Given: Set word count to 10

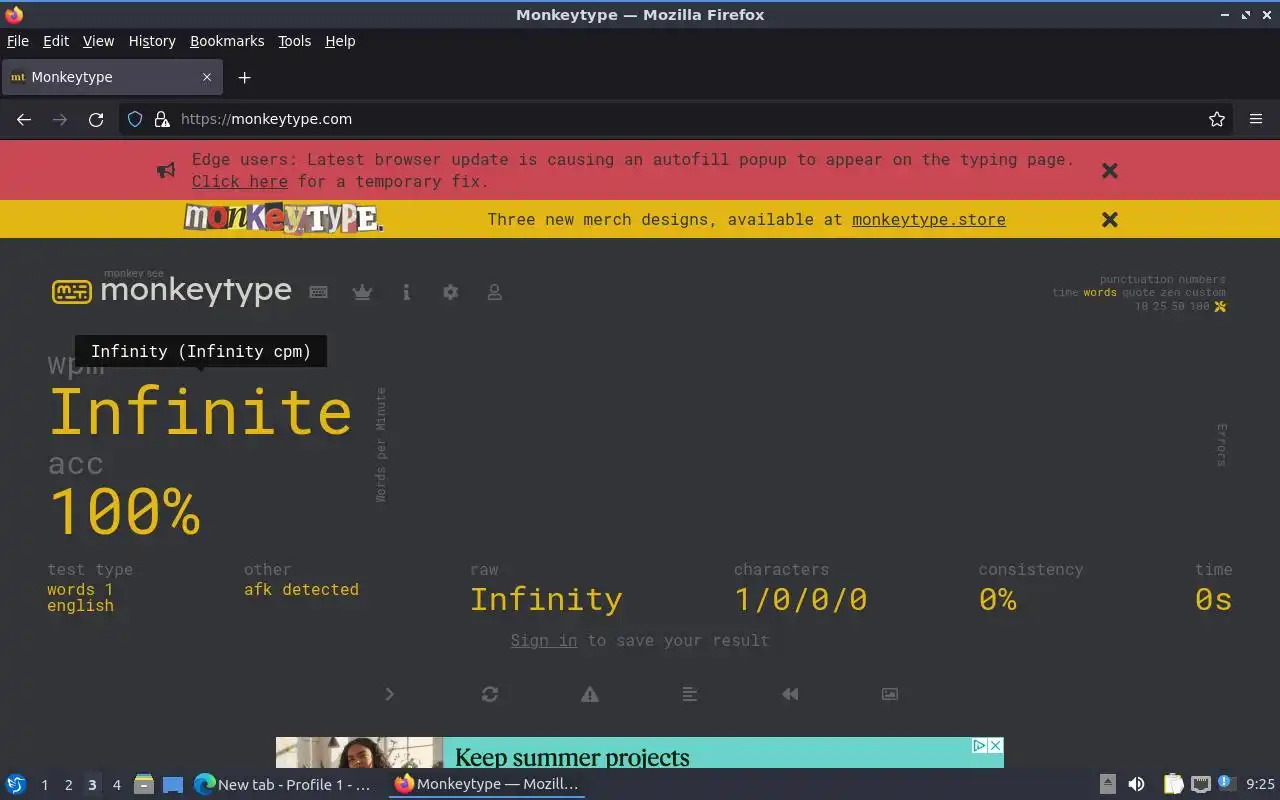Looking at the screenshot, I should [1142, 307].
